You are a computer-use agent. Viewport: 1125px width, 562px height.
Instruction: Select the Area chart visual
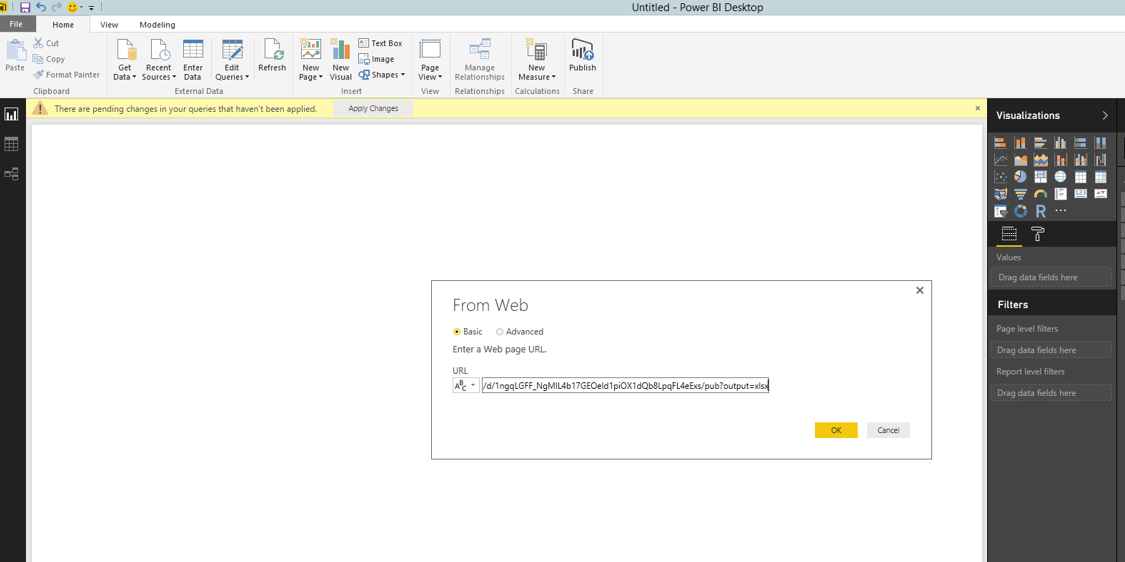1020,159
